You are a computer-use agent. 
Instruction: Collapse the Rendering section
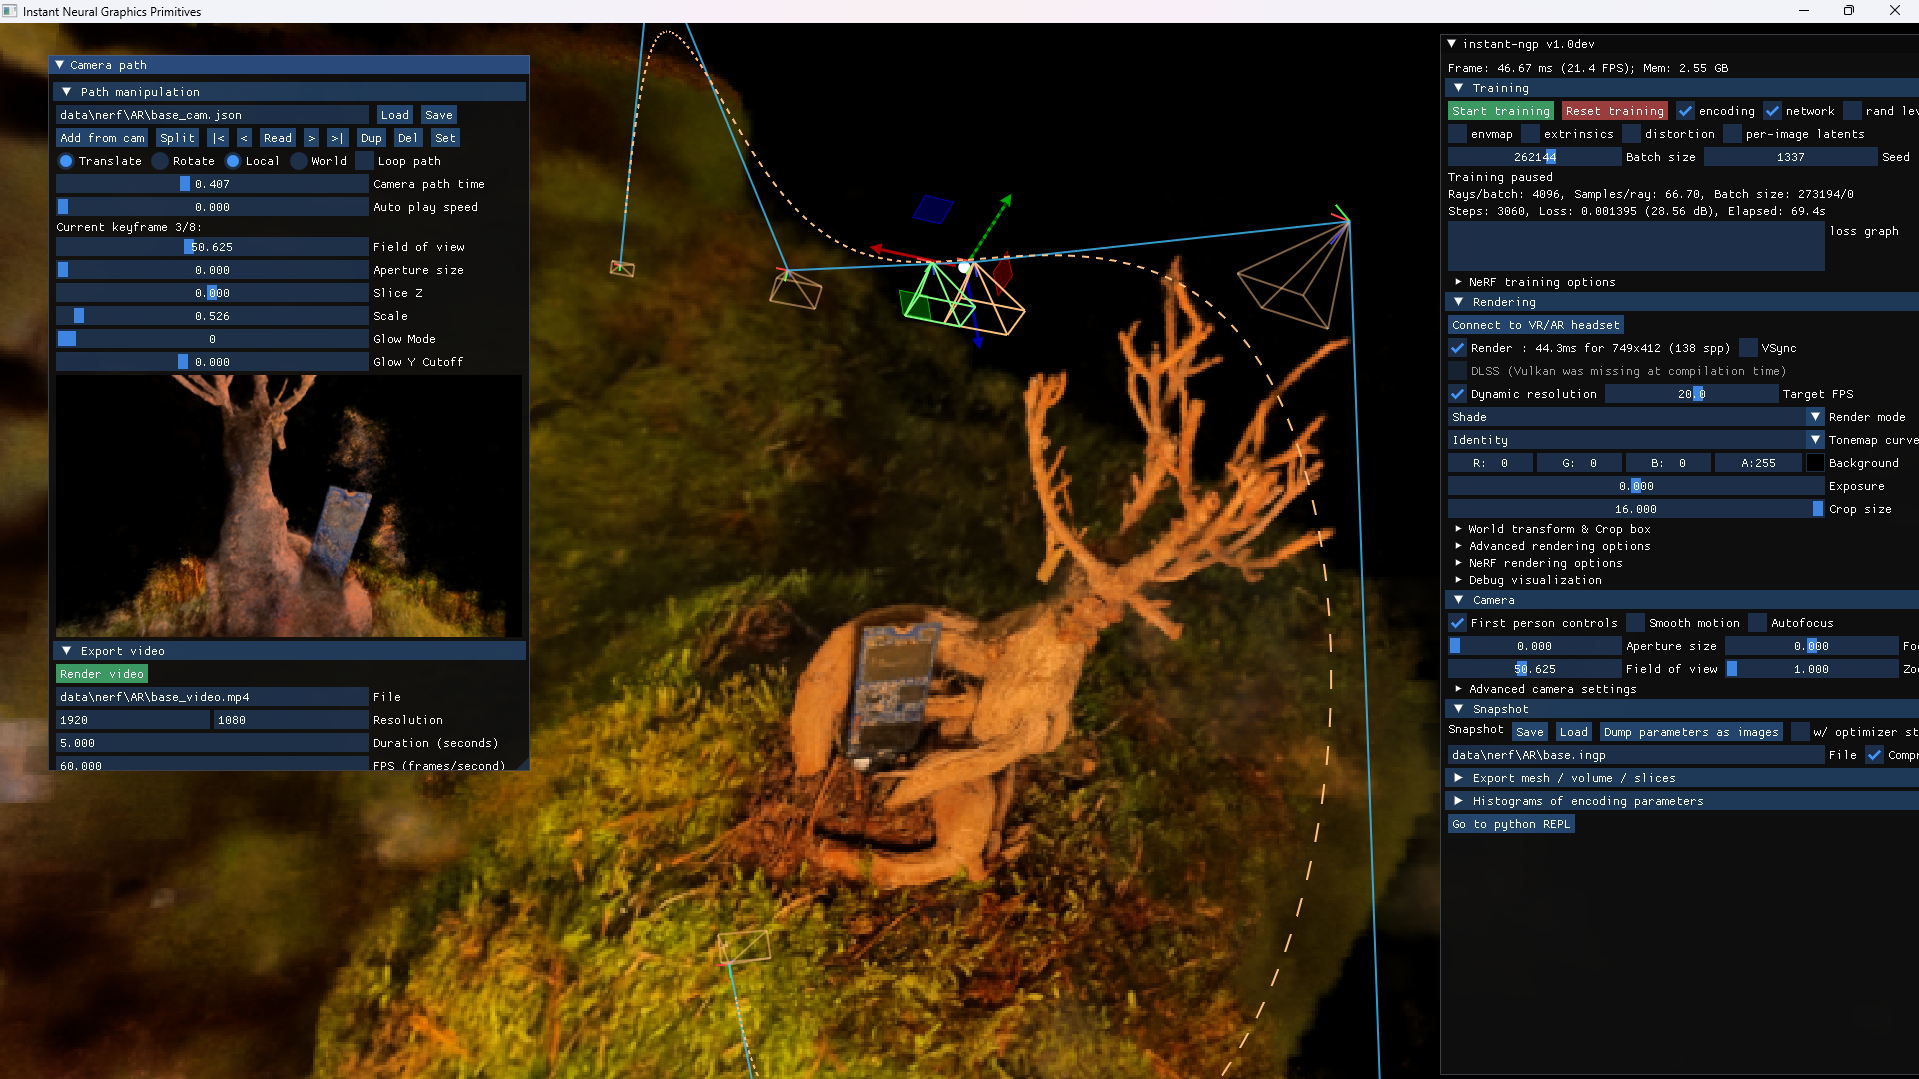1459,302
